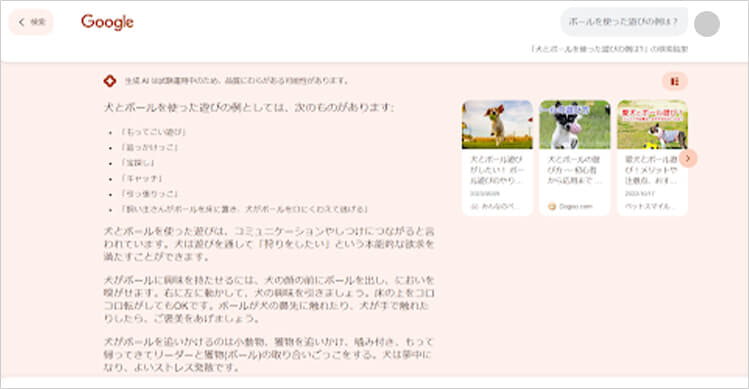Viewport: 749px width, 389px height.
Task: Open the thumbnail of the dog in a striped shirt
Action: (x=652, y=124)
